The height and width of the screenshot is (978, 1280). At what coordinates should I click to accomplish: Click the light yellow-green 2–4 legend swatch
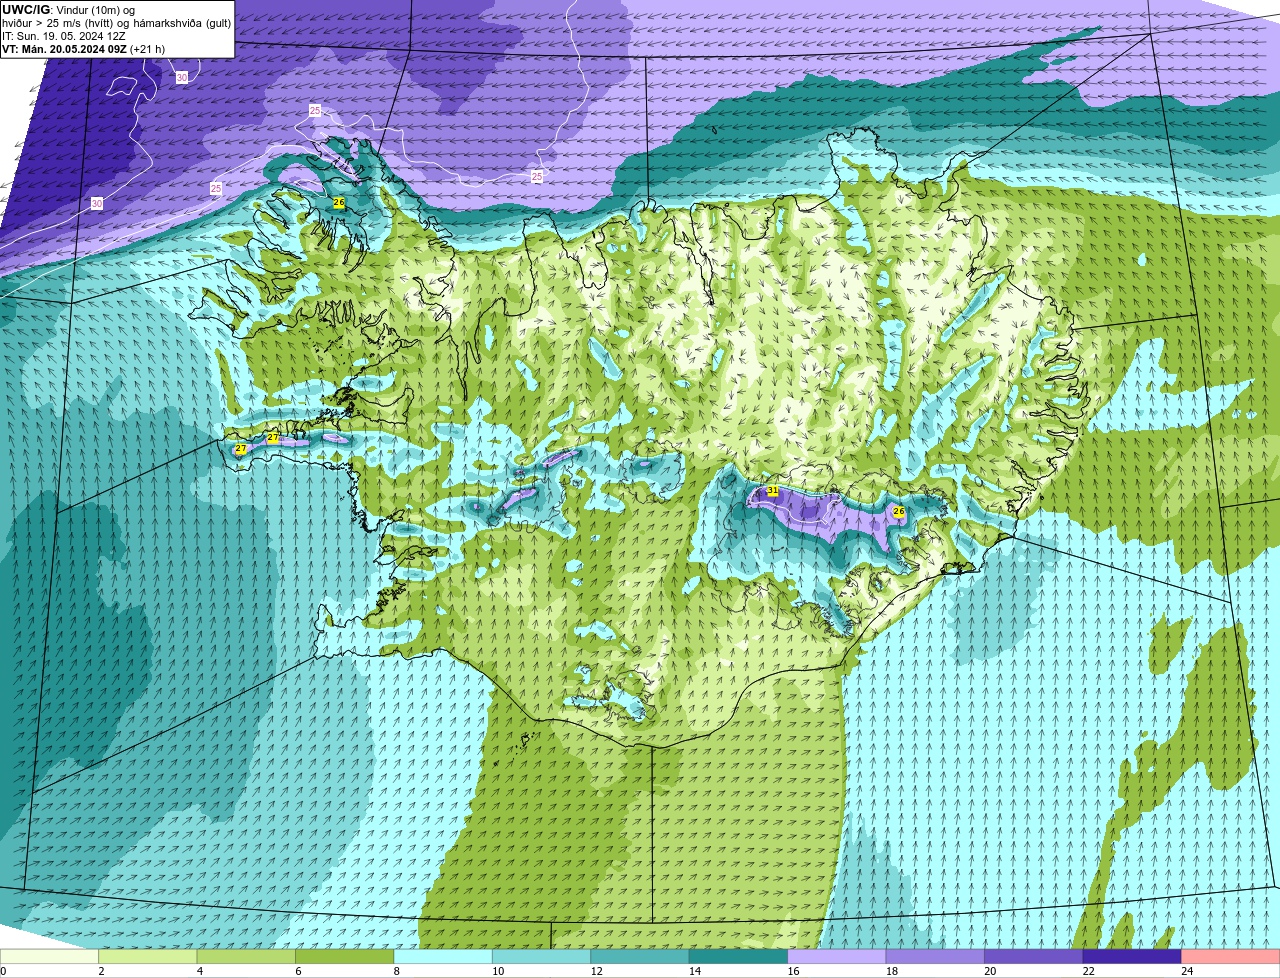pos(148,957)
